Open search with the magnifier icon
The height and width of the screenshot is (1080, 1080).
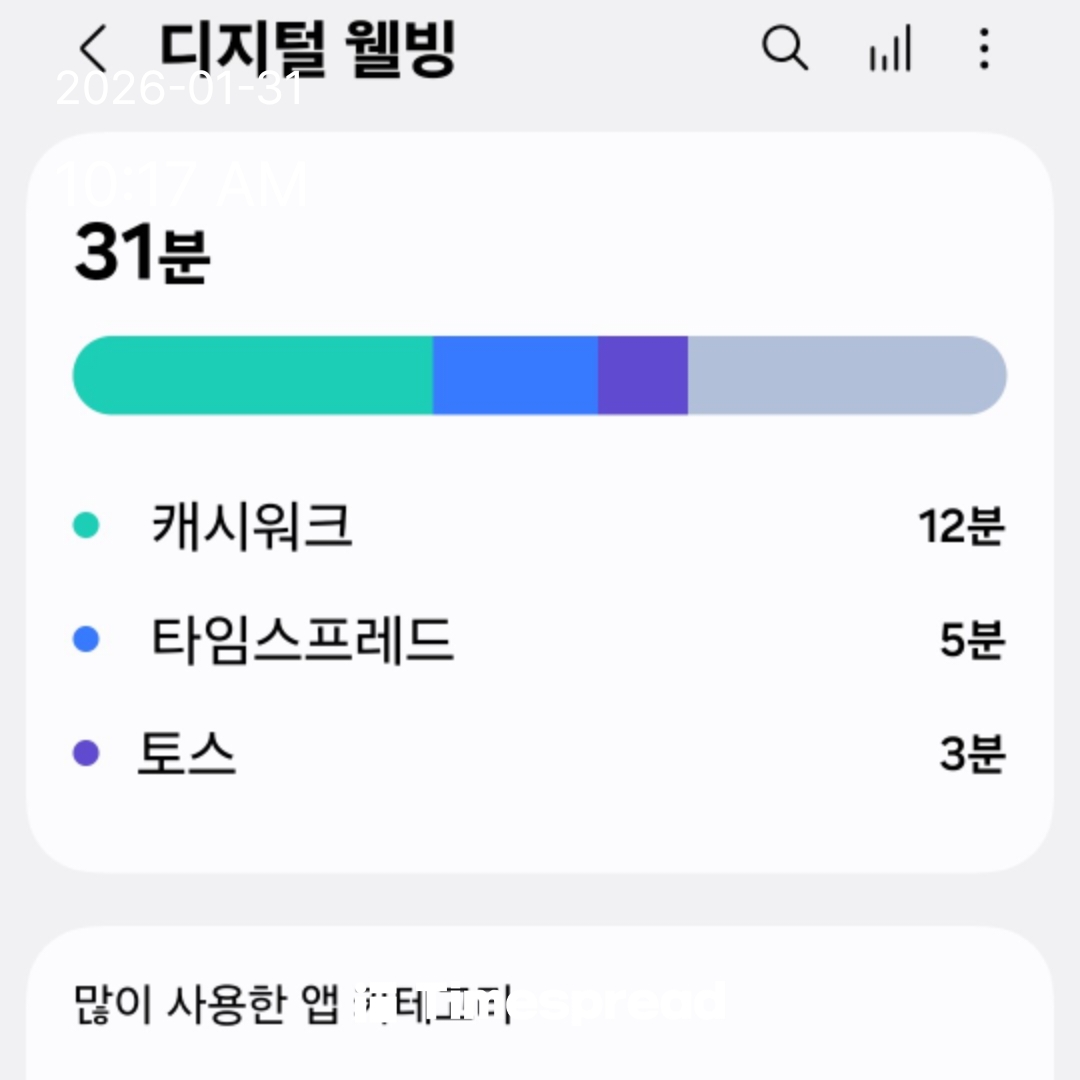click(x=785, y=48)
